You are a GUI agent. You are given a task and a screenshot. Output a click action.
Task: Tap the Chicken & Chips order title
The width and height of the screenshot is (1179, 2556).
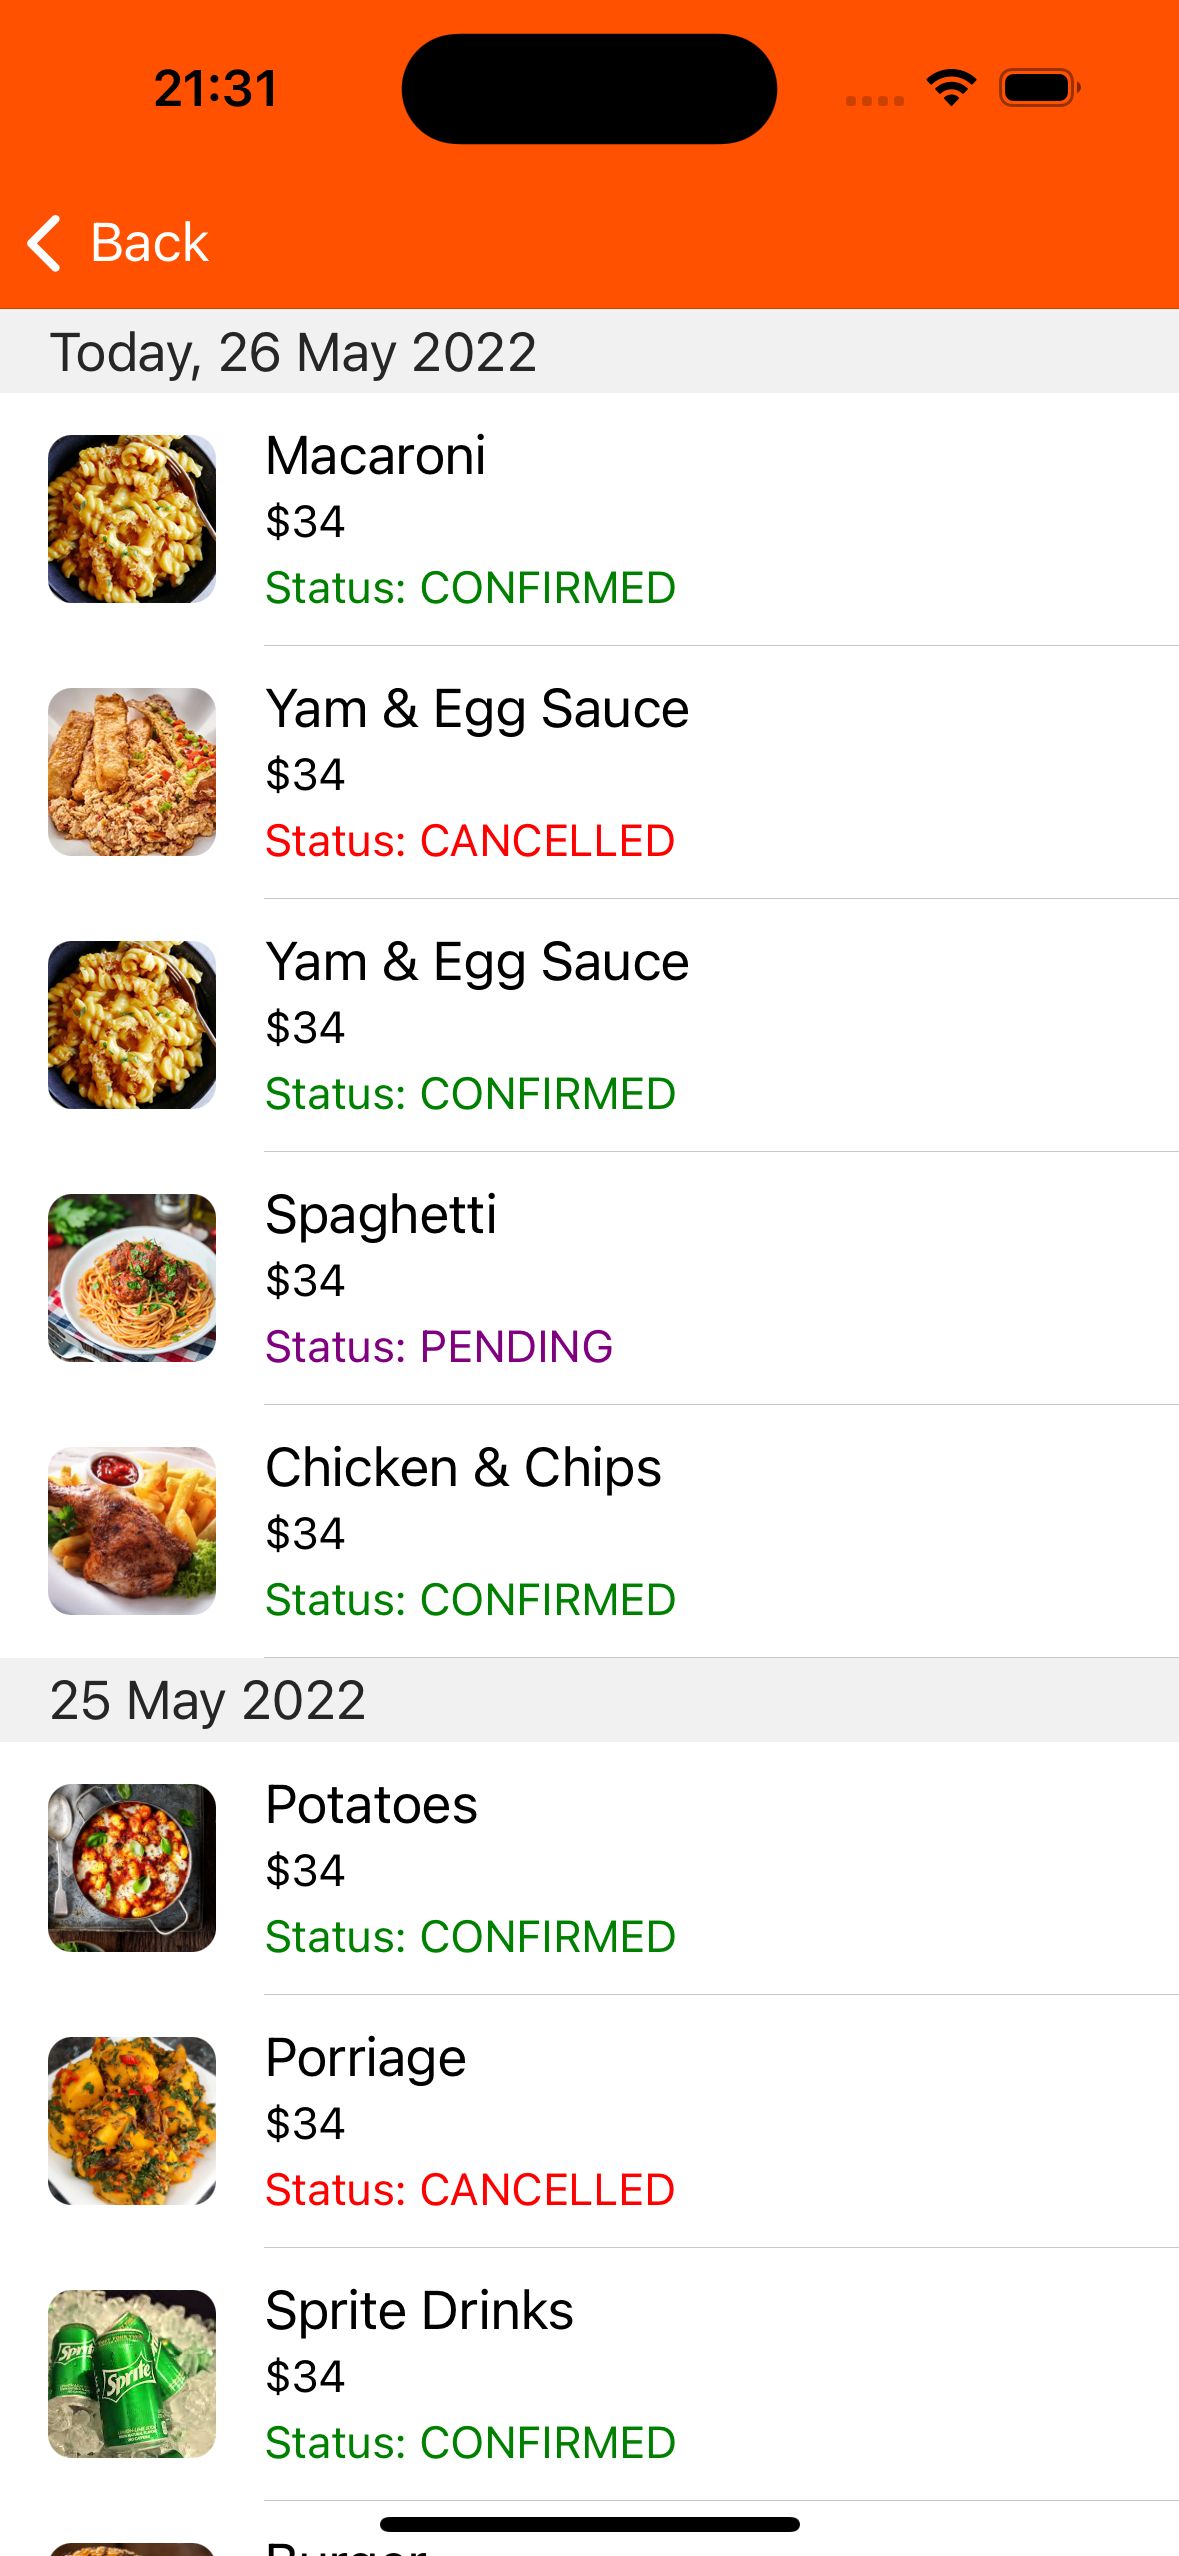[x=463, y=1468]
